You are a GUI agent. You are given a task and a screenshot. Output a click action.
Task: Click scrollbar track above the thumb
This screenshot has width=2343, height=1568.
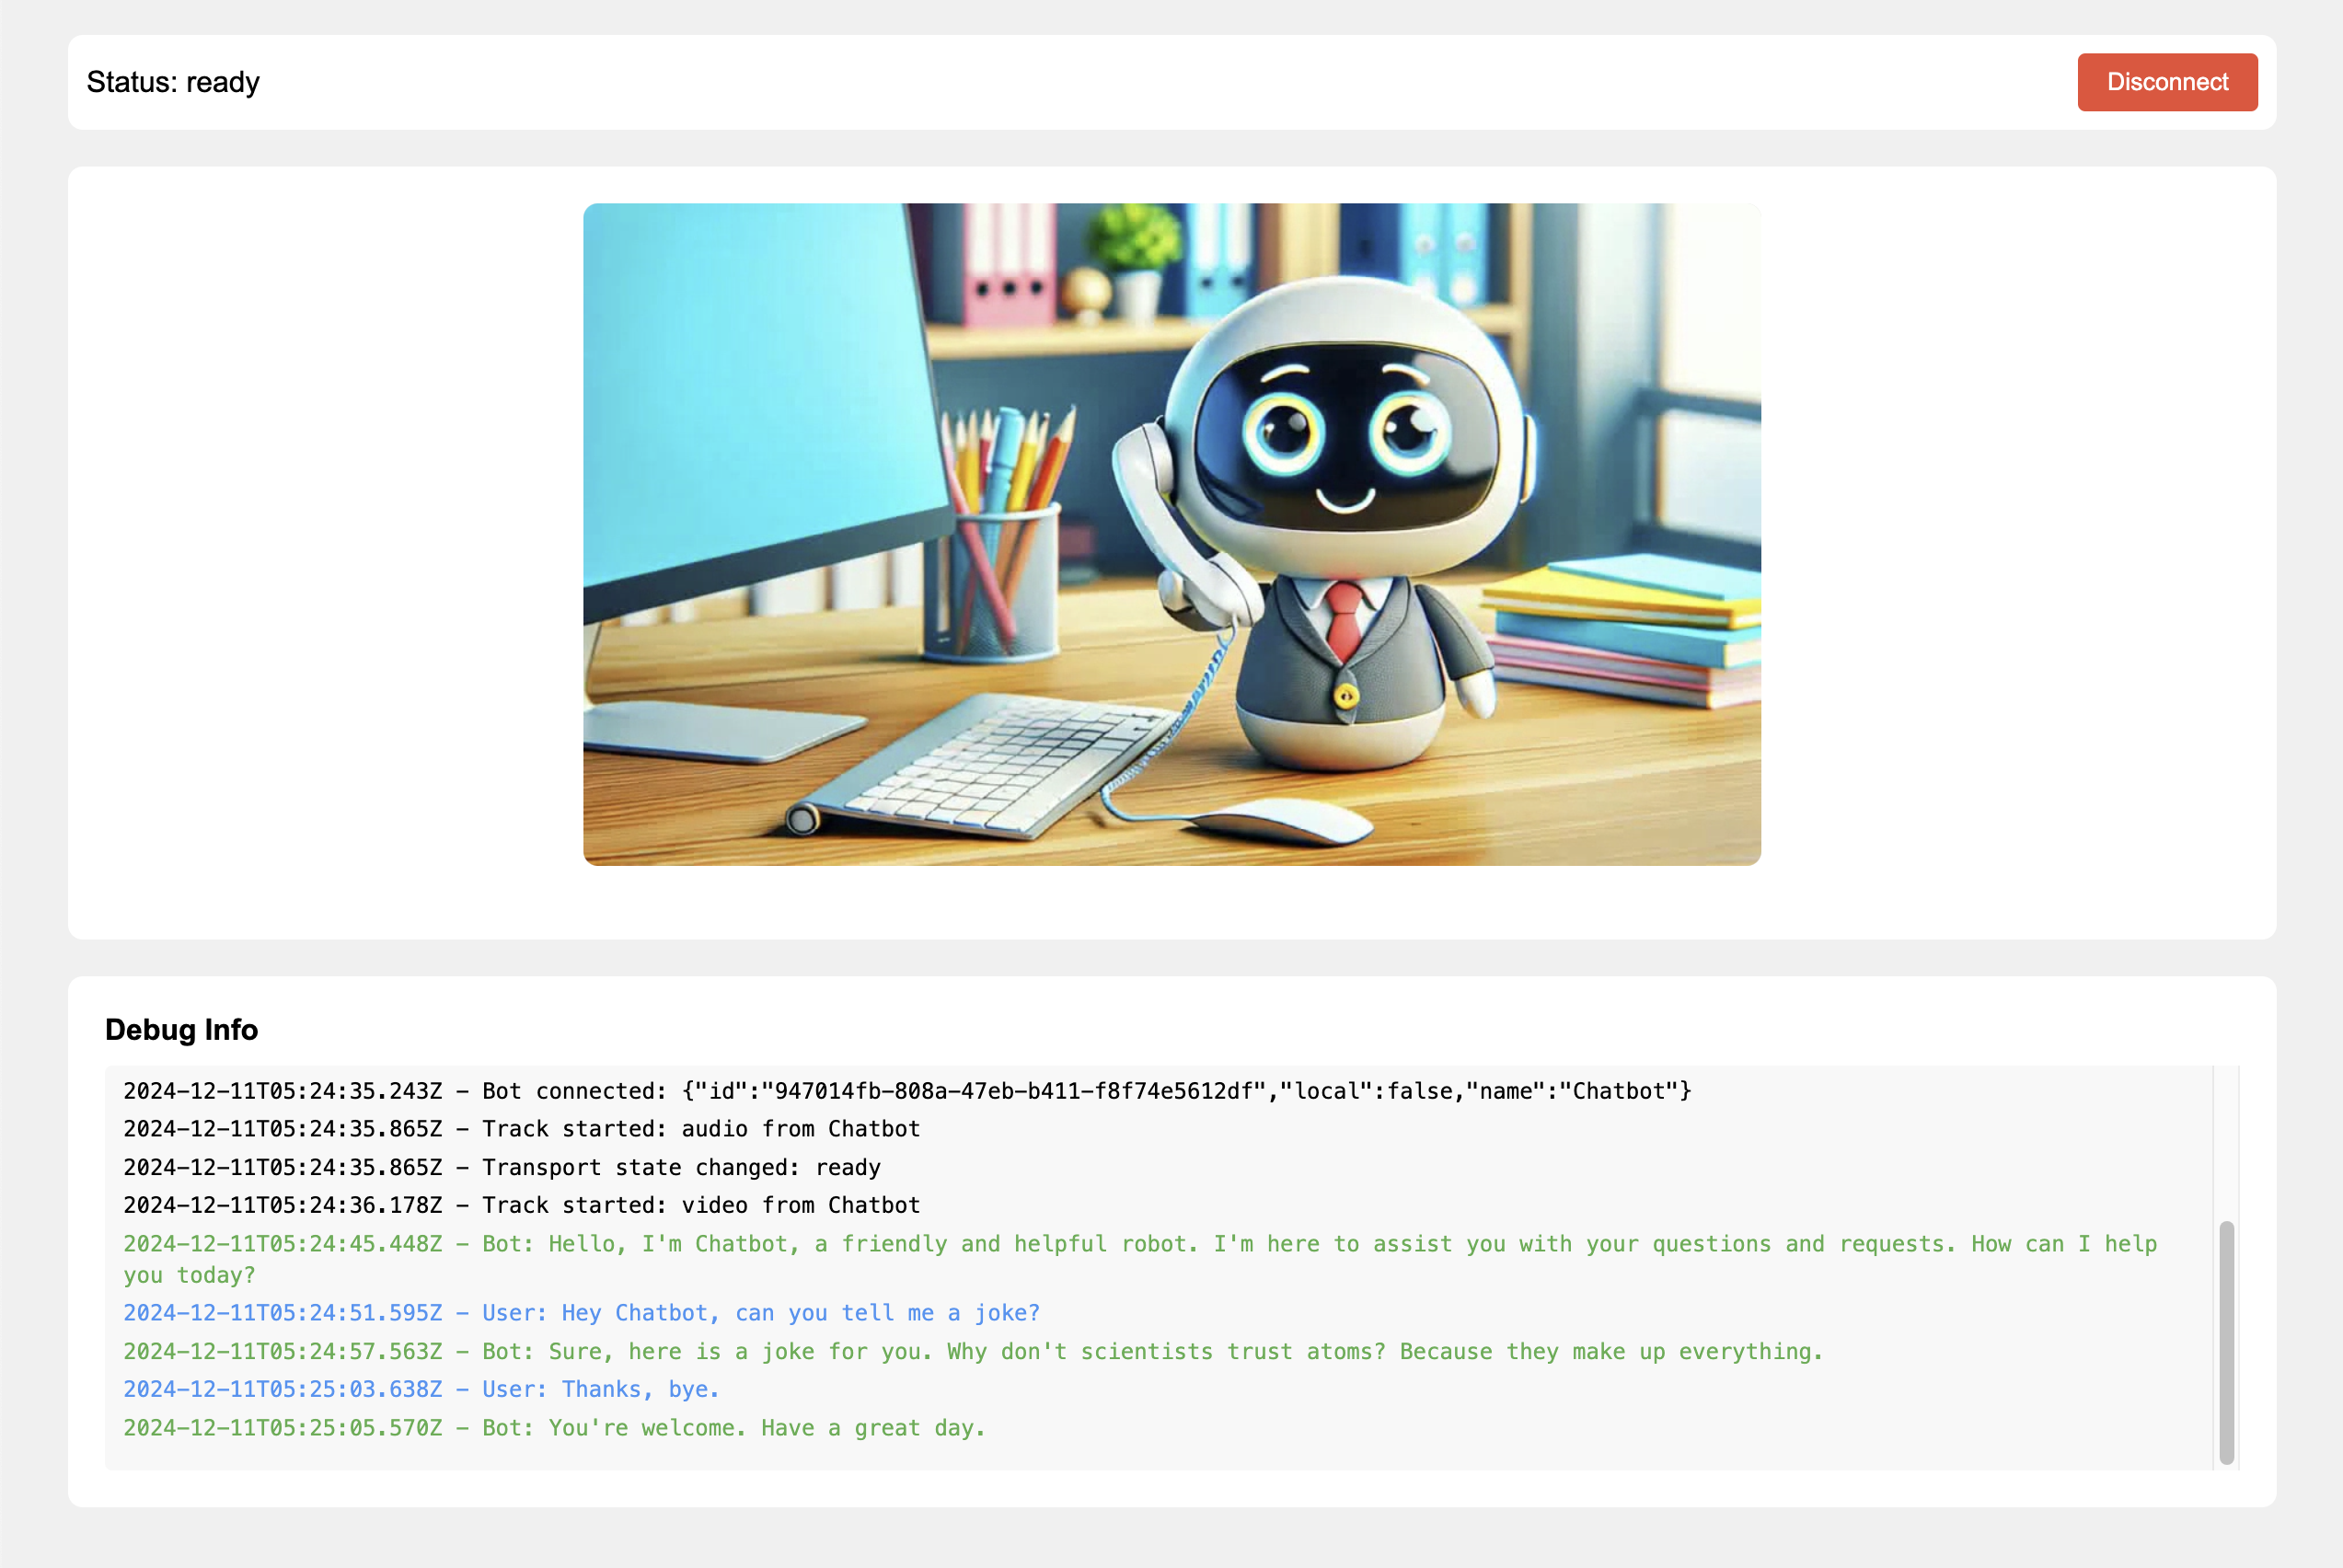pyautogui.click(x=2226, y=1140)
